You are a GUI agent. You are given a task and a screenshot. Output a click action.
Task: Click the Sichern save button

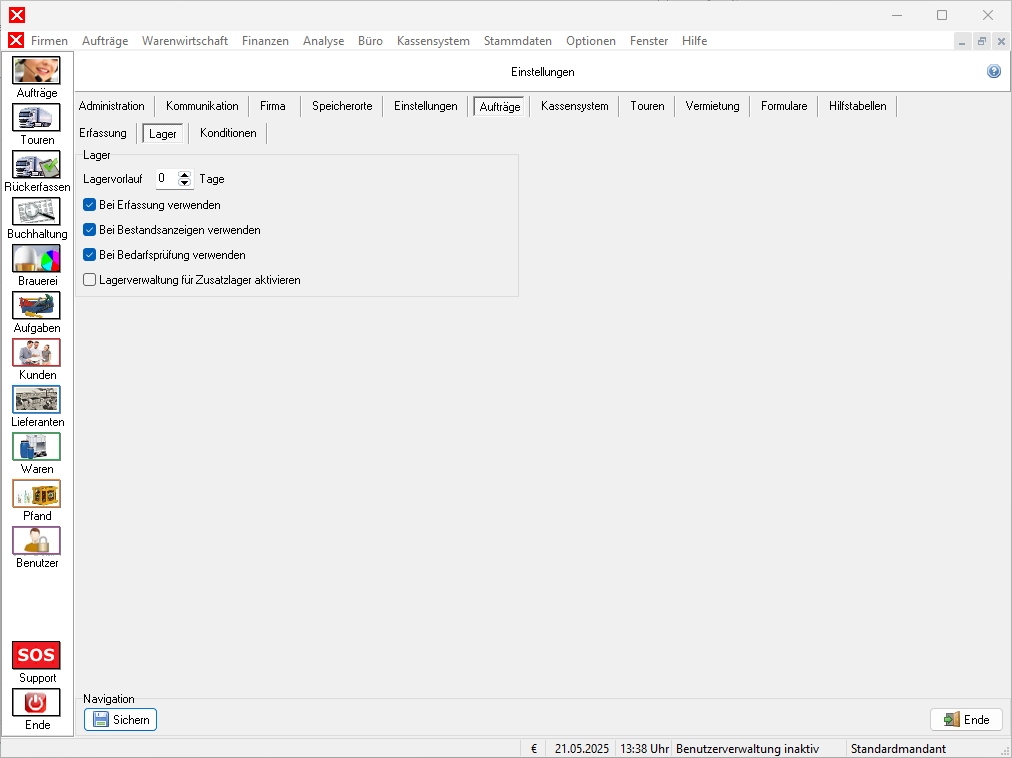click(120, 720)
